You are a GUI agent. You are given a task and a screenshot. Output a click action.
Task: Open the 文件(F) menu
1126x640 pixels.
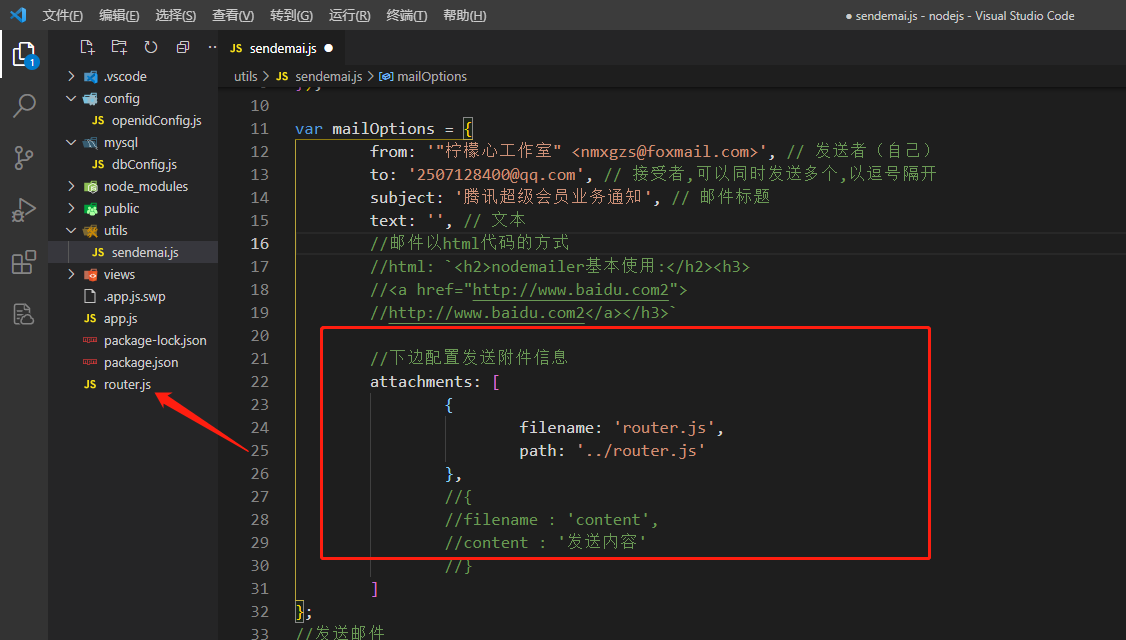(x=62, y=15)
